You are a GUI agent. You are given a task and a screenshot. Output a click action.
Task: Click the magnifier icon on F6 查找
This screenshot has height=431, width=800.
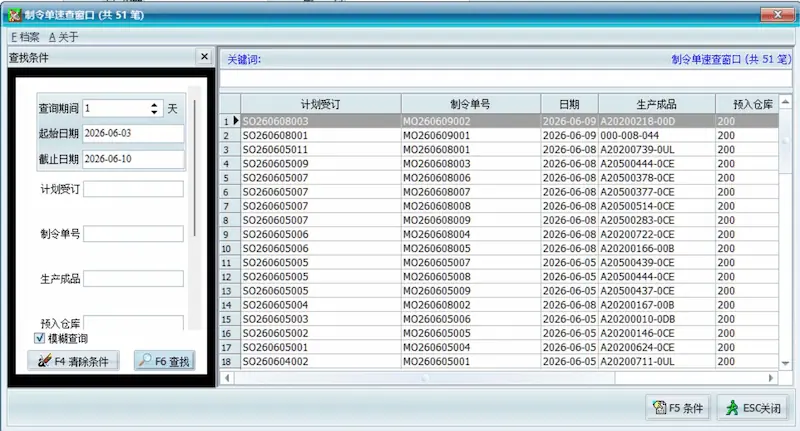click(x=145, y=360)
